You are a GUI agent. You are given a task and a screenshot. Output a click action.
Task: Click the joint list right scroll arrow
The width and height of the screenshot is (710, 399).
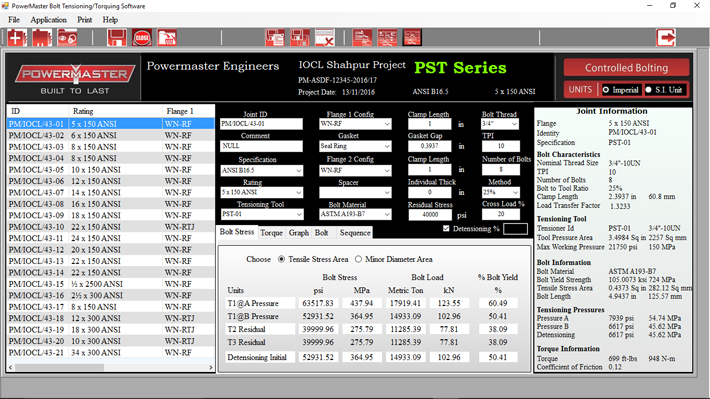tap(211, 367)
